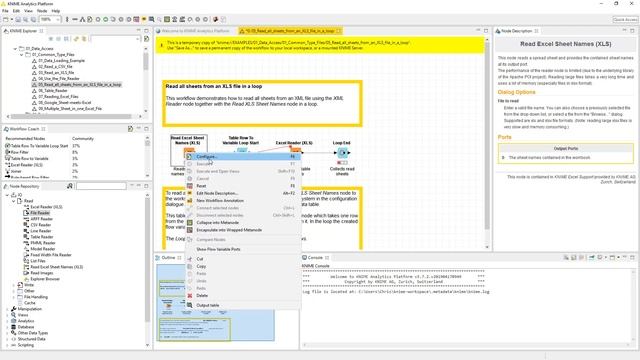Choose Encapsulate into Wrapped Metanode
Image resolution: width=640 pixels, height=360 pixels.
[x=243, y=230]
